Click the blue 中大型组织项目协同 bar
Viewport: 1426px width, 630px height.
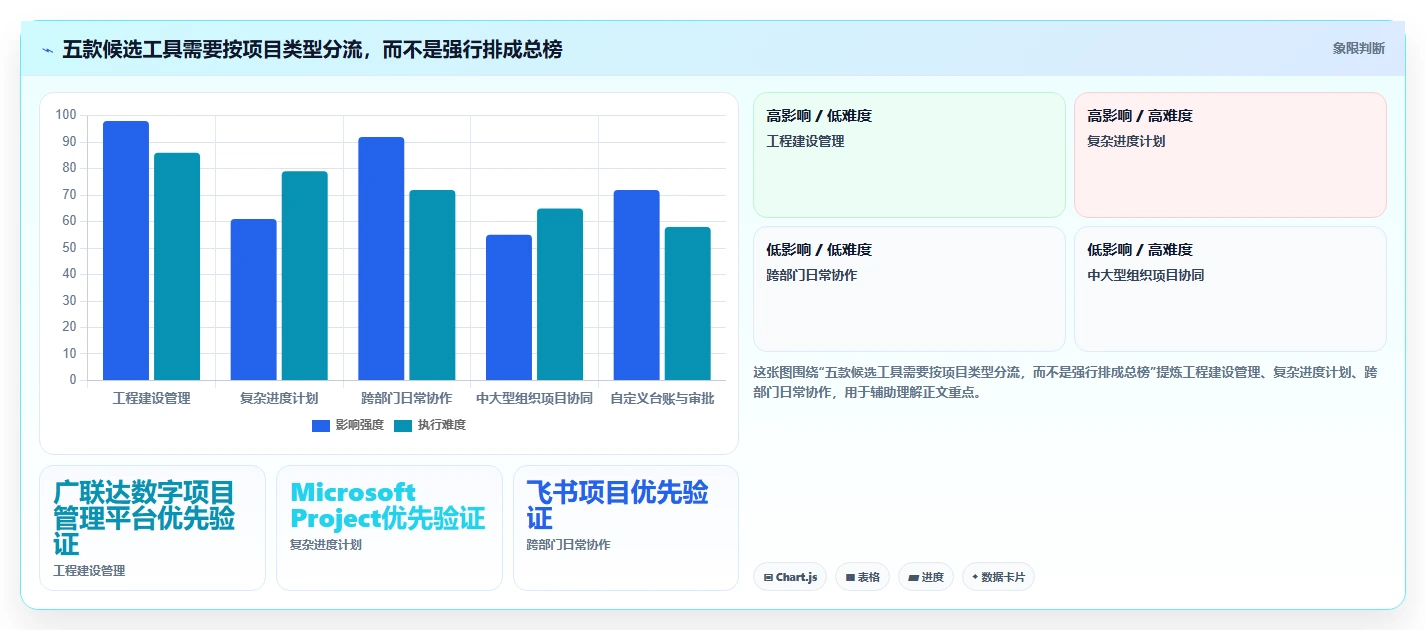pos(509,308)
